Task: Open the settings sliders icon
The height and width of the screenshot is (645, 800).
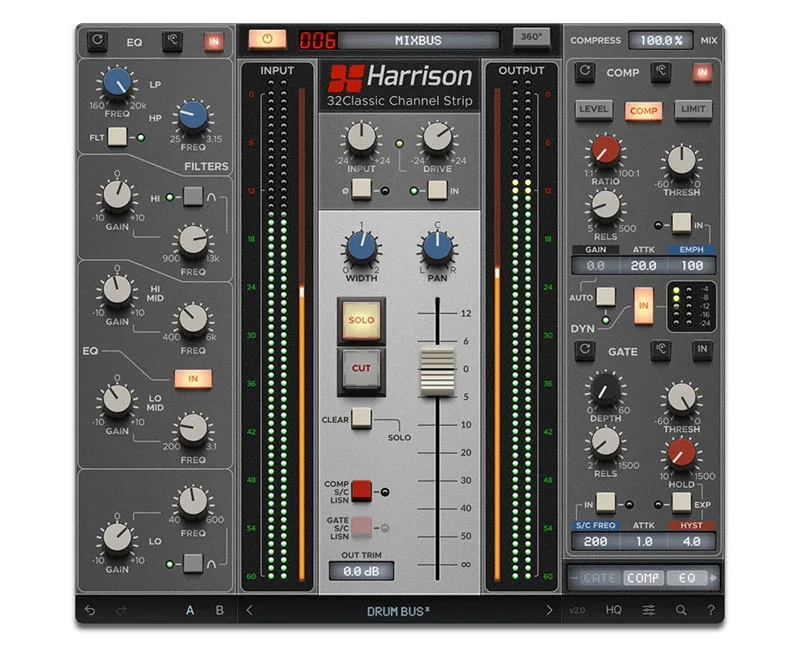Action: (x=648, y=610)
